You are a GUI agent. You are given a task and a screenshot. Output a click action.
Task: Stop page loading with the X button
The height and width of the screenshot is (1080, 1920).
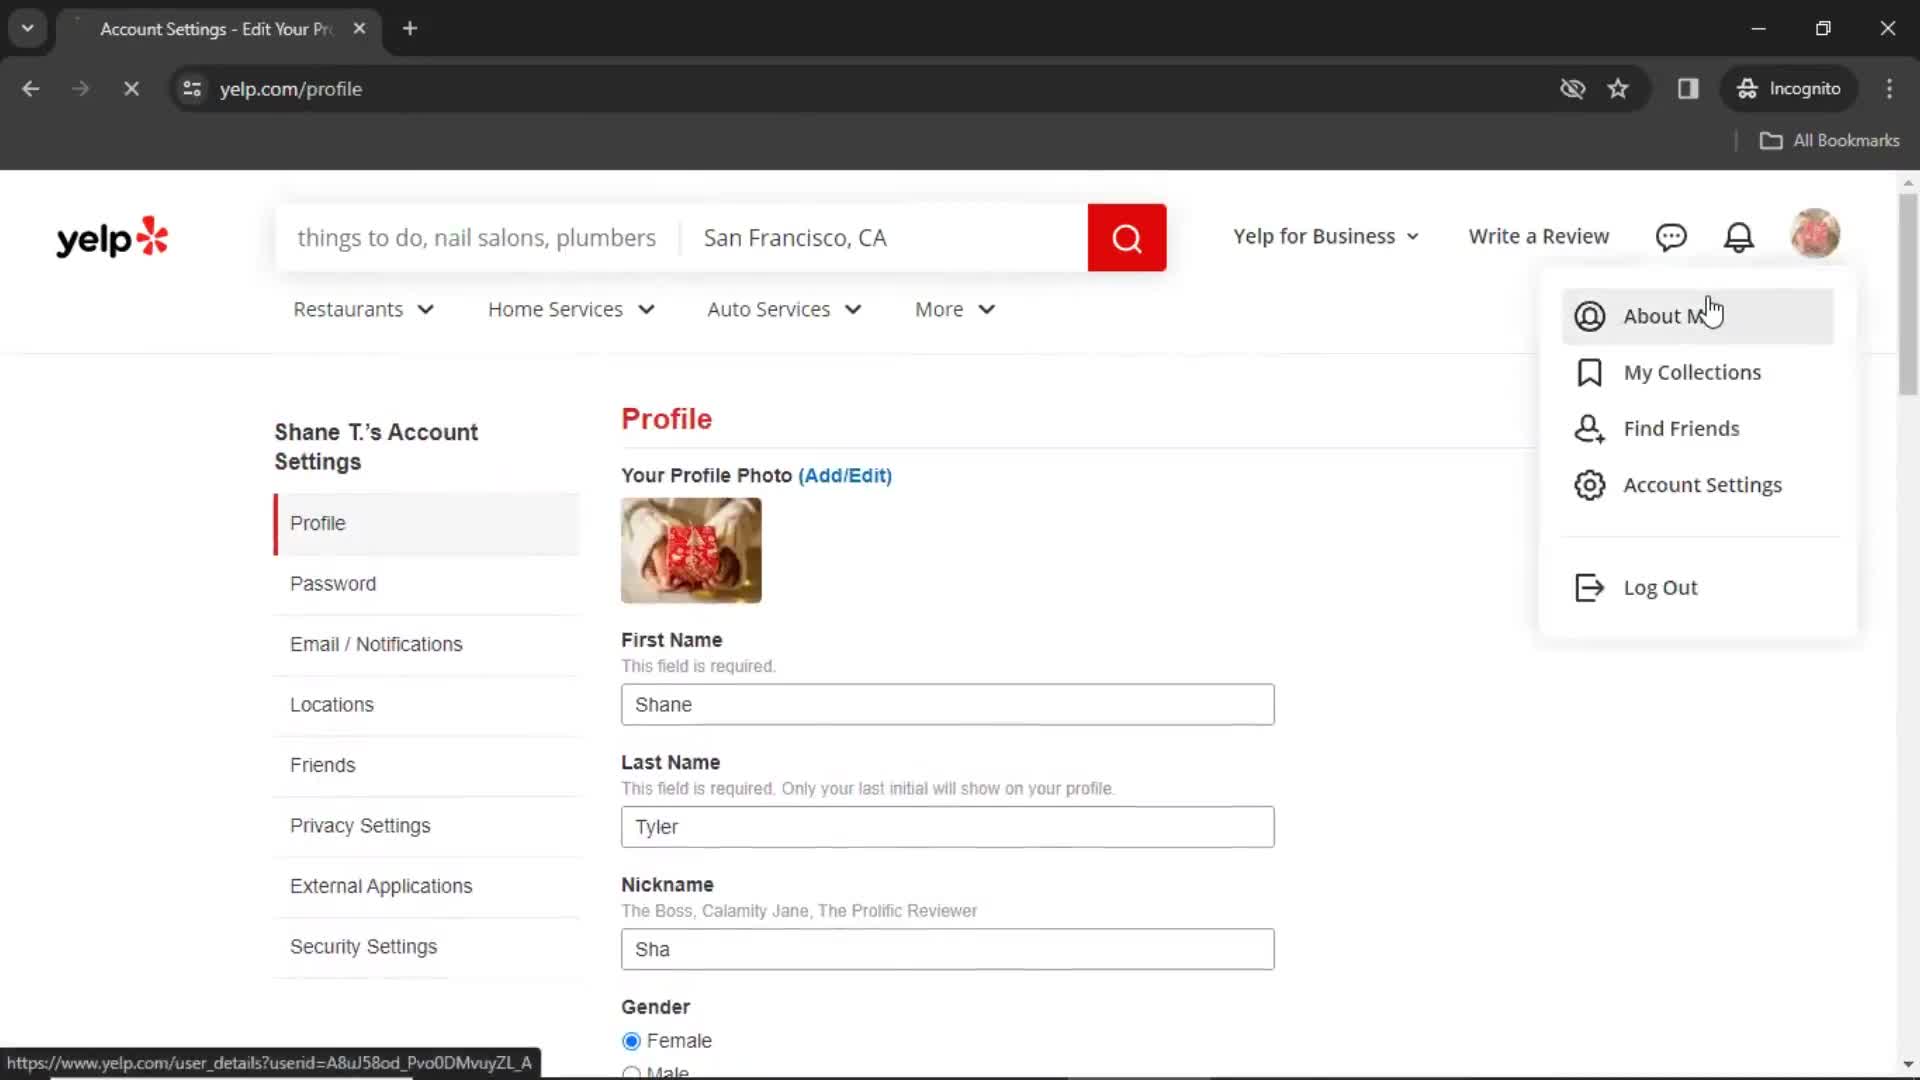click(131, 89)
